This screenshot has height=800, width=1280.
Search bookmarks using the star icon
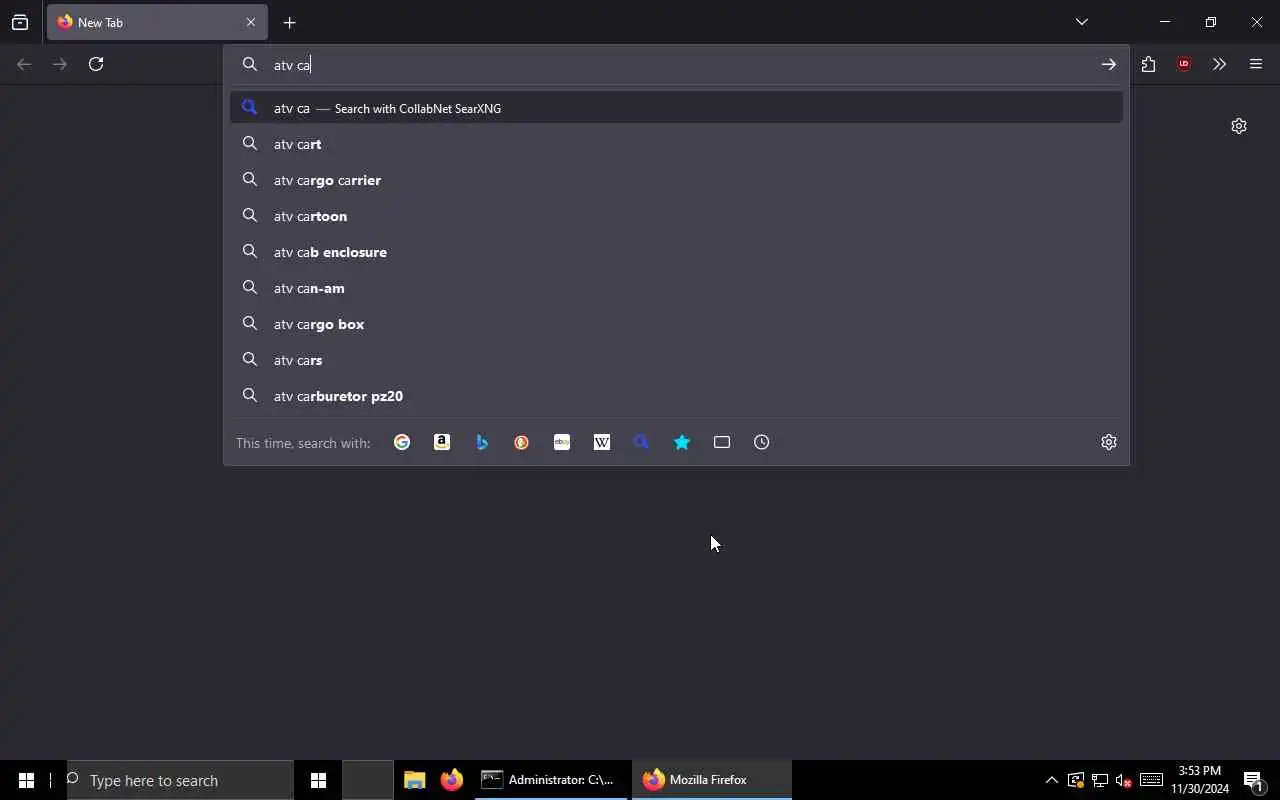click(x=682, y=442)
